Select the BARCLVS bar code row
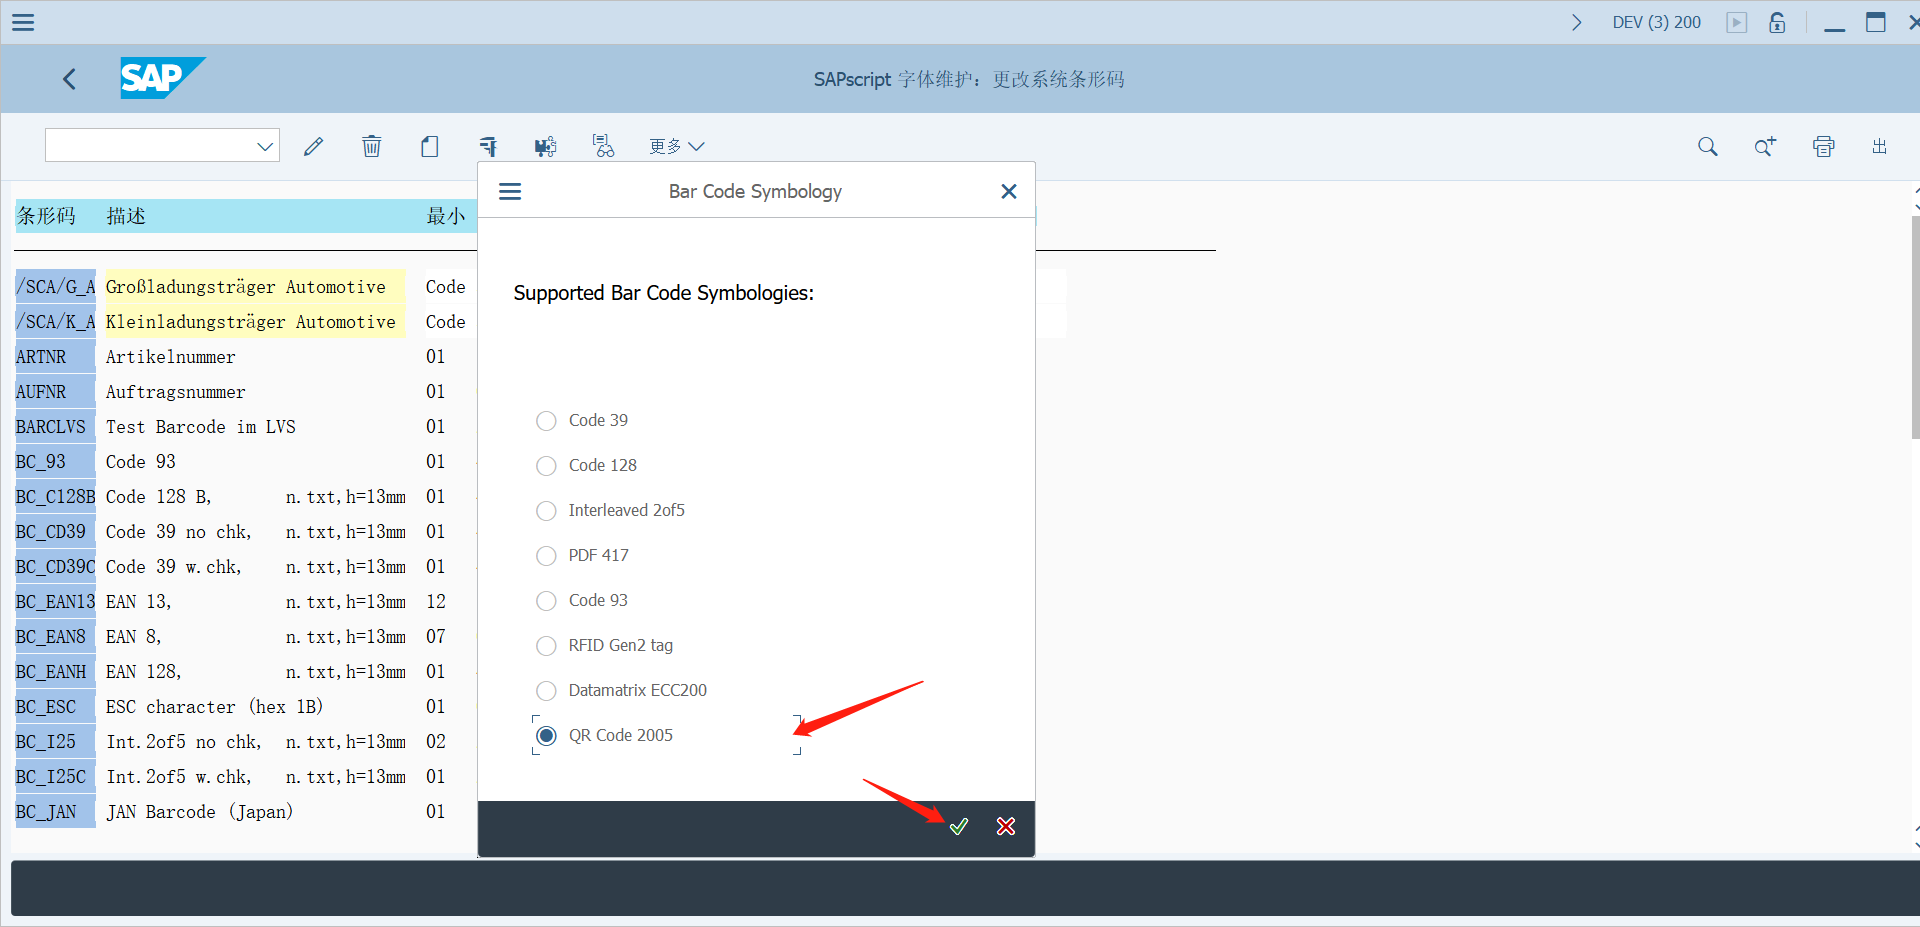Image resolution: width=1920 pixels, height=927 pixels. click(55, 427)
